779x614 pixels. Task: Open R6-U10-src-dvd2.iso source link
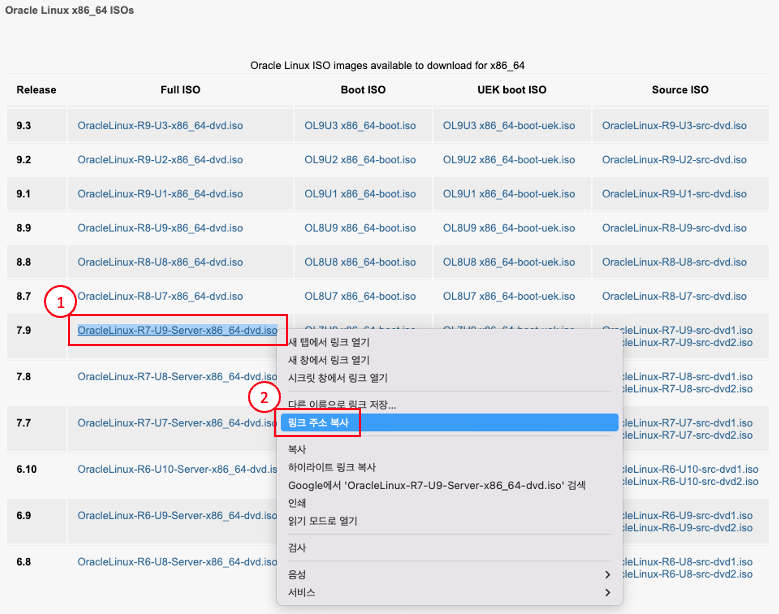[x=691, y=481]
